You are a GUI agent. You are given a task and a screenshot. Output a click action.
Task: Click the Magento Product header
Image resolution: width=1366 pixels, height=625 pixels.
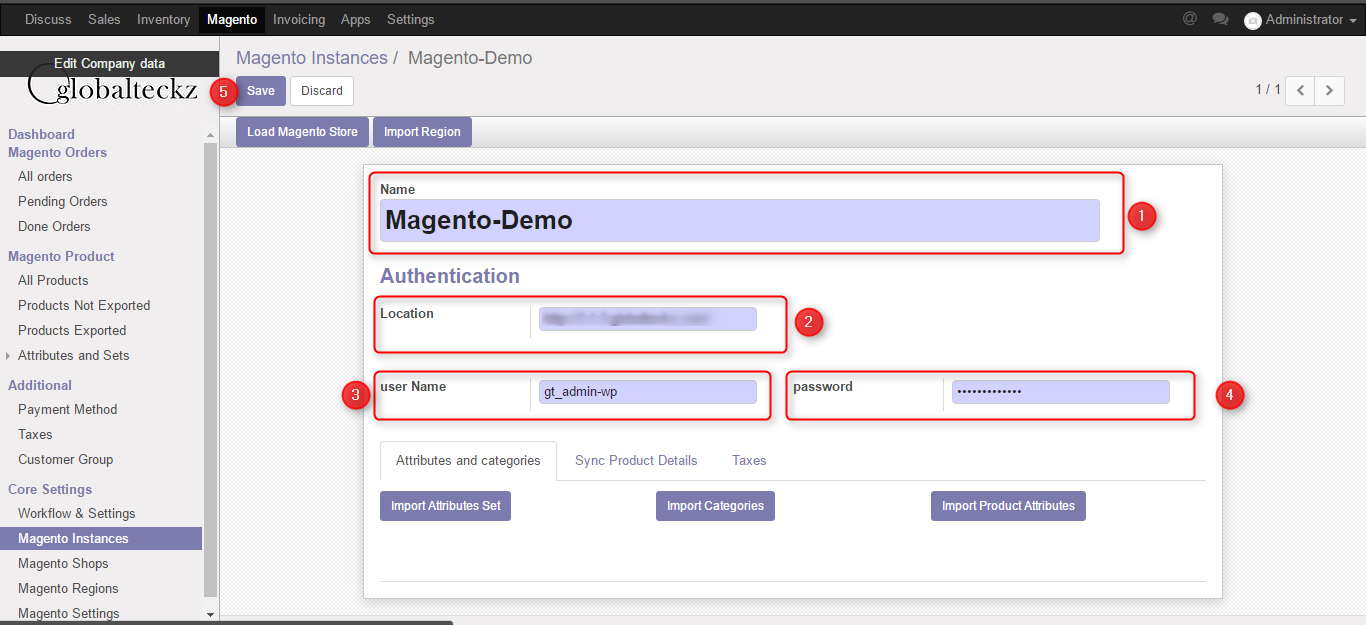61,257
